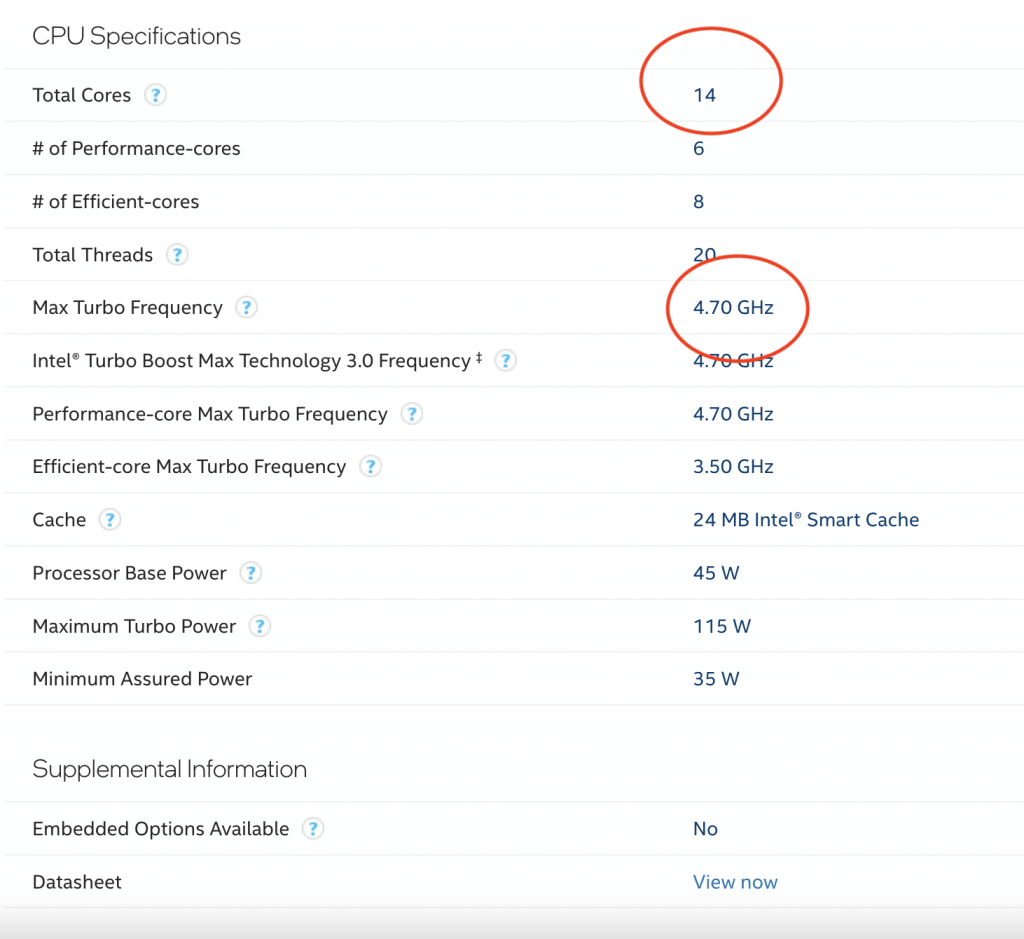The width and height of the screenshot is (1024, 939).
Task: Select the circled 4.70 GHz turbo value
Action: click(x=733, y=307)
